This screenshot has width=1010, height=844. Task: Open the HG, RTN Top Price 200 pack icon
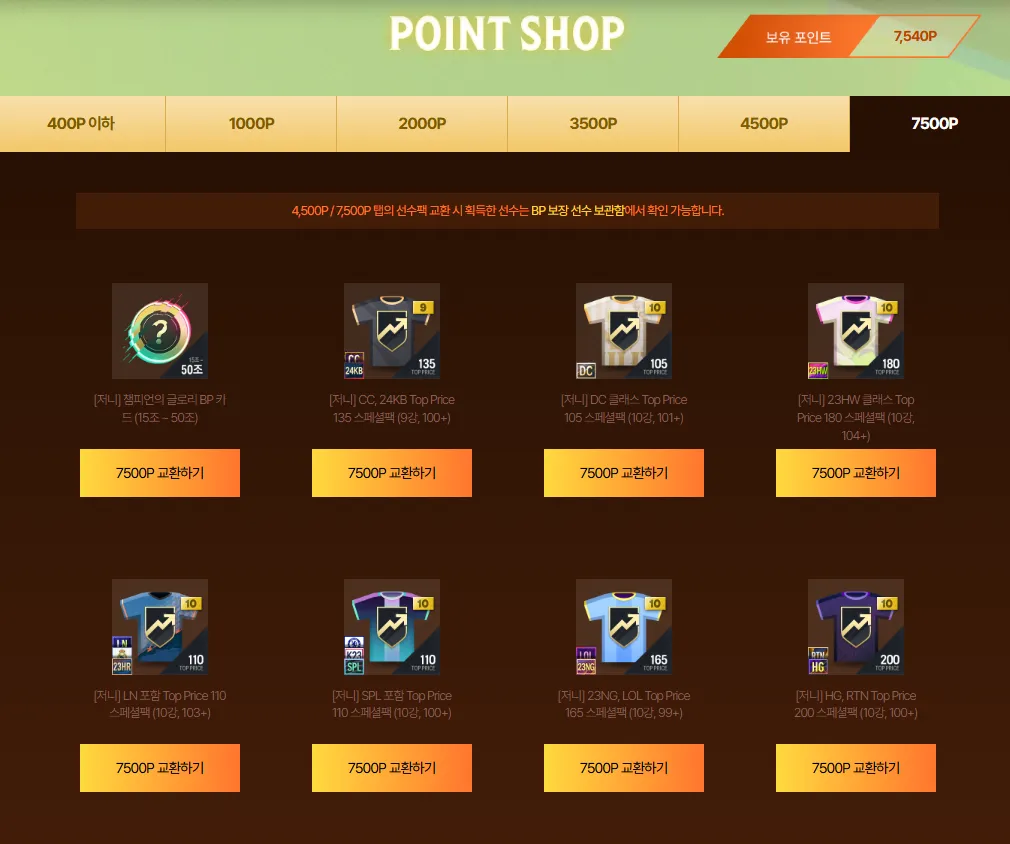tap(855, 627)
